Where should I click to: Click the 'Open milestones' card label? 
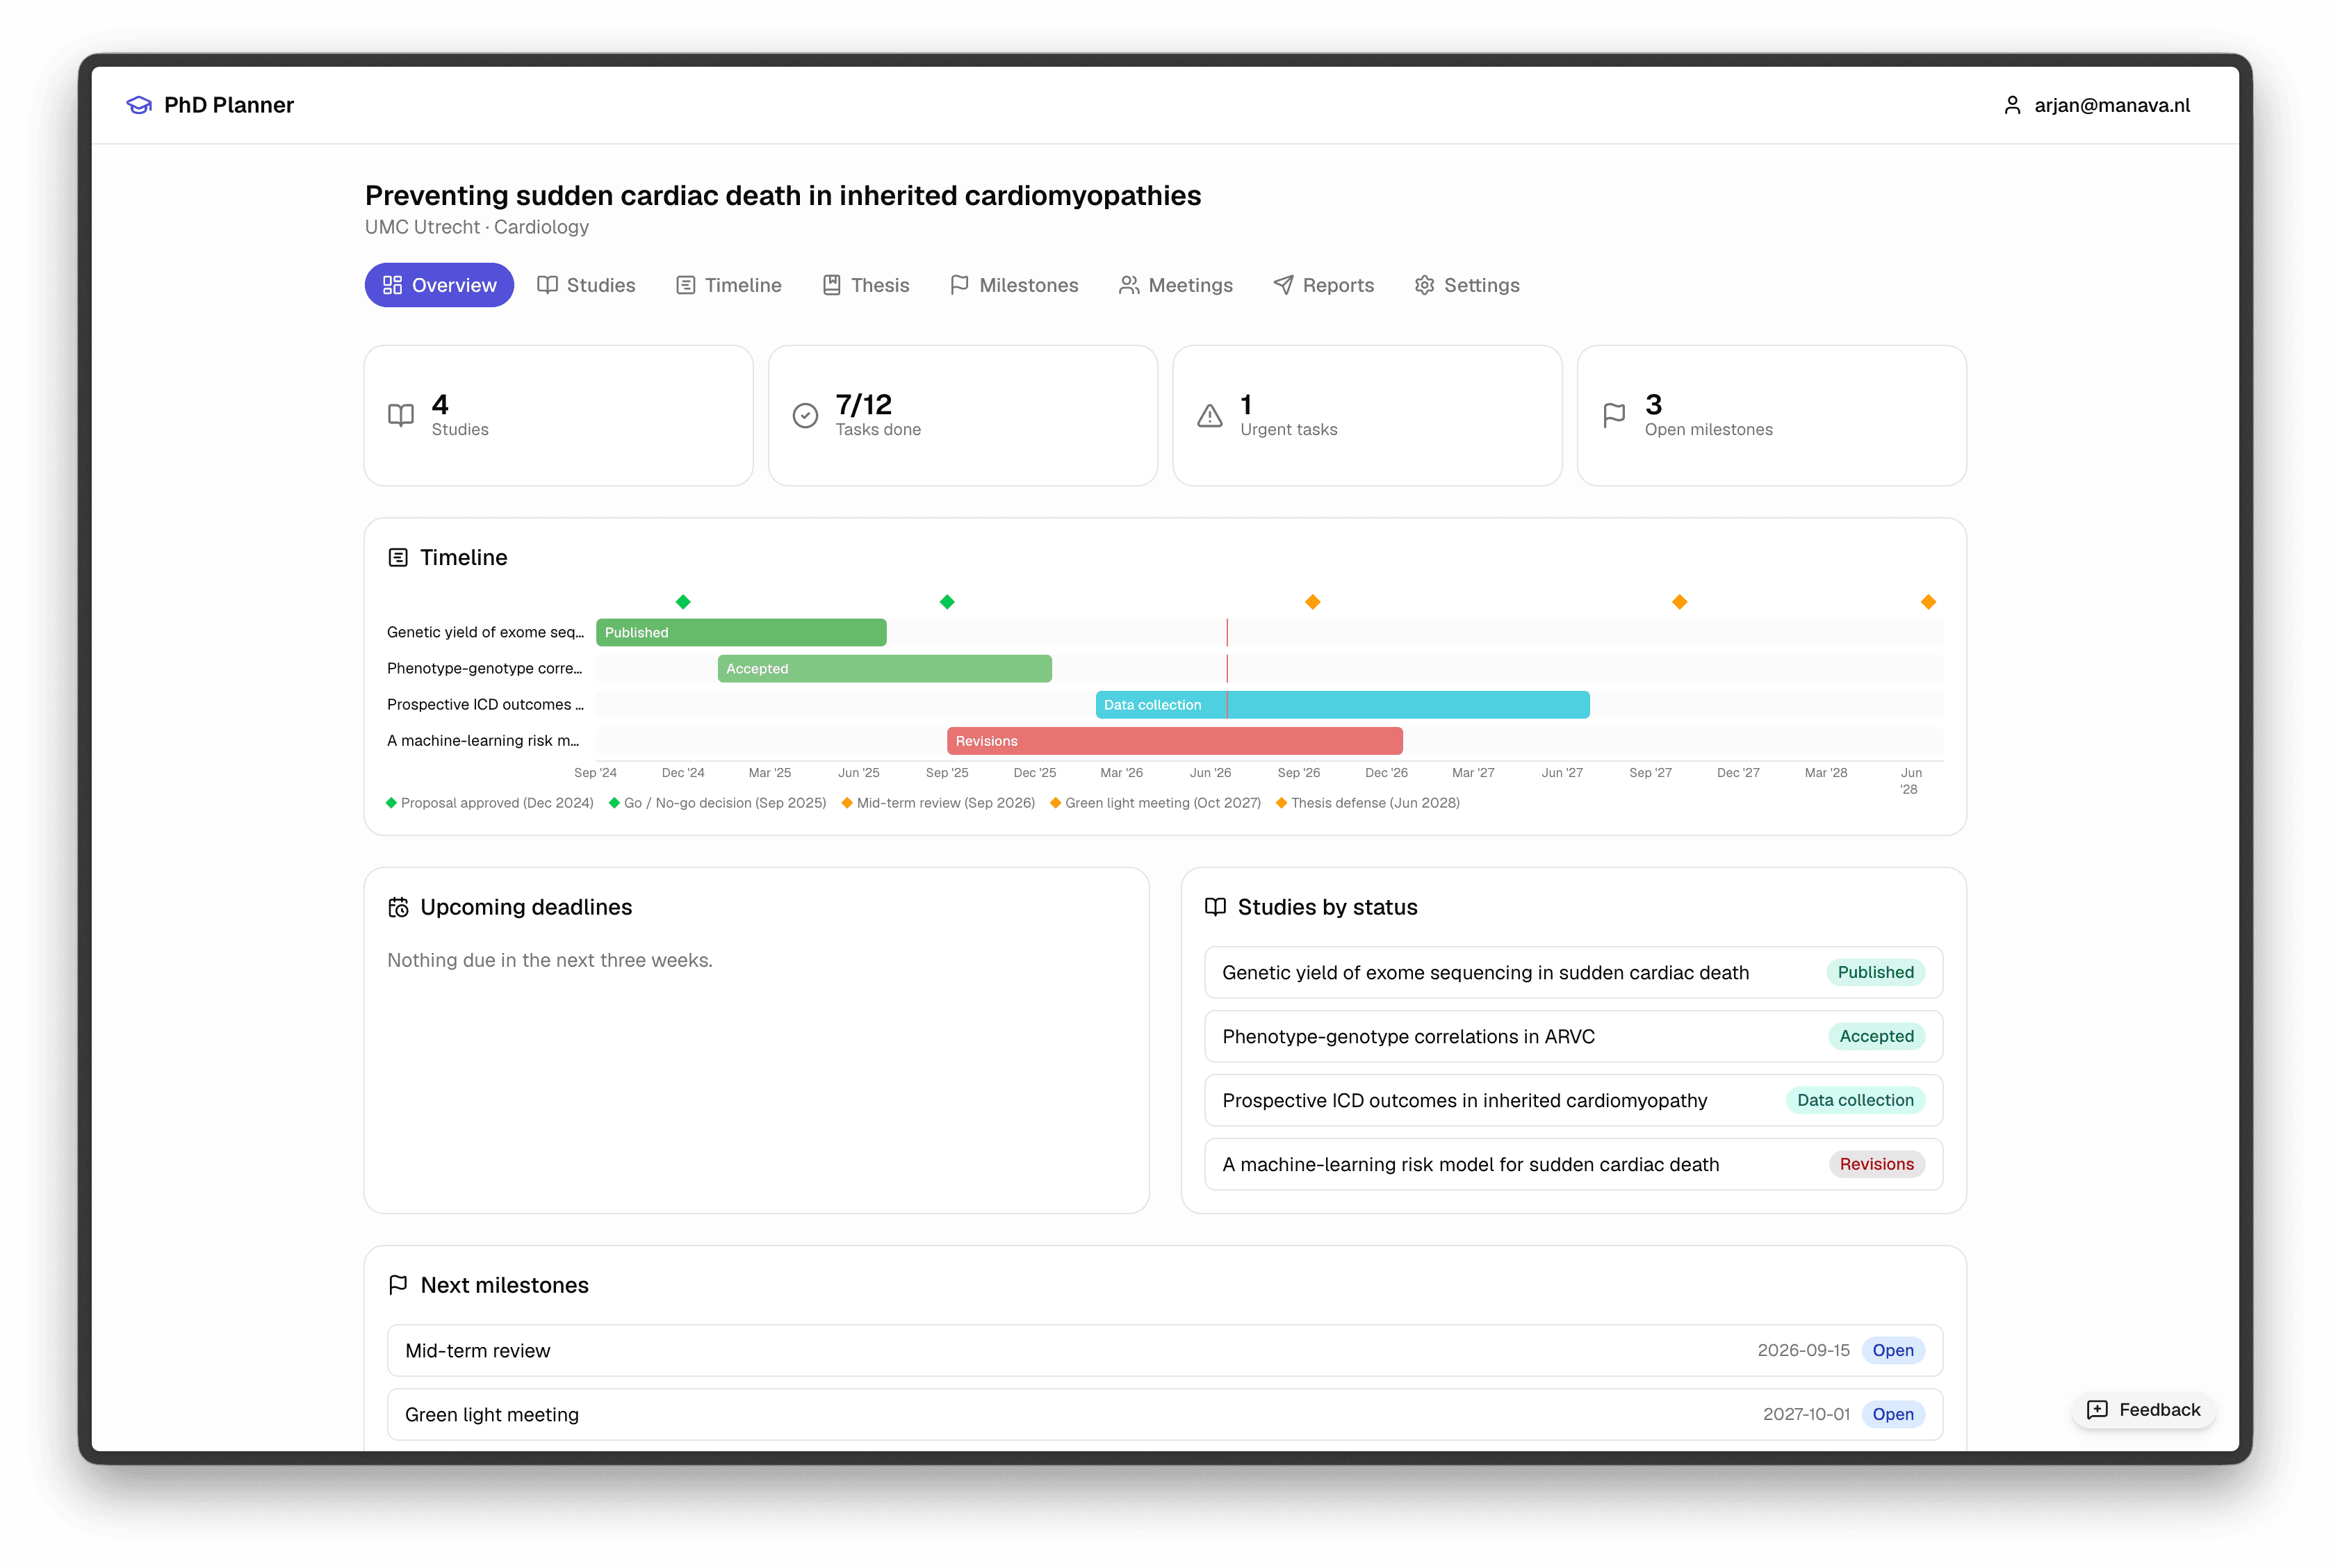[x=1709, y=430]
